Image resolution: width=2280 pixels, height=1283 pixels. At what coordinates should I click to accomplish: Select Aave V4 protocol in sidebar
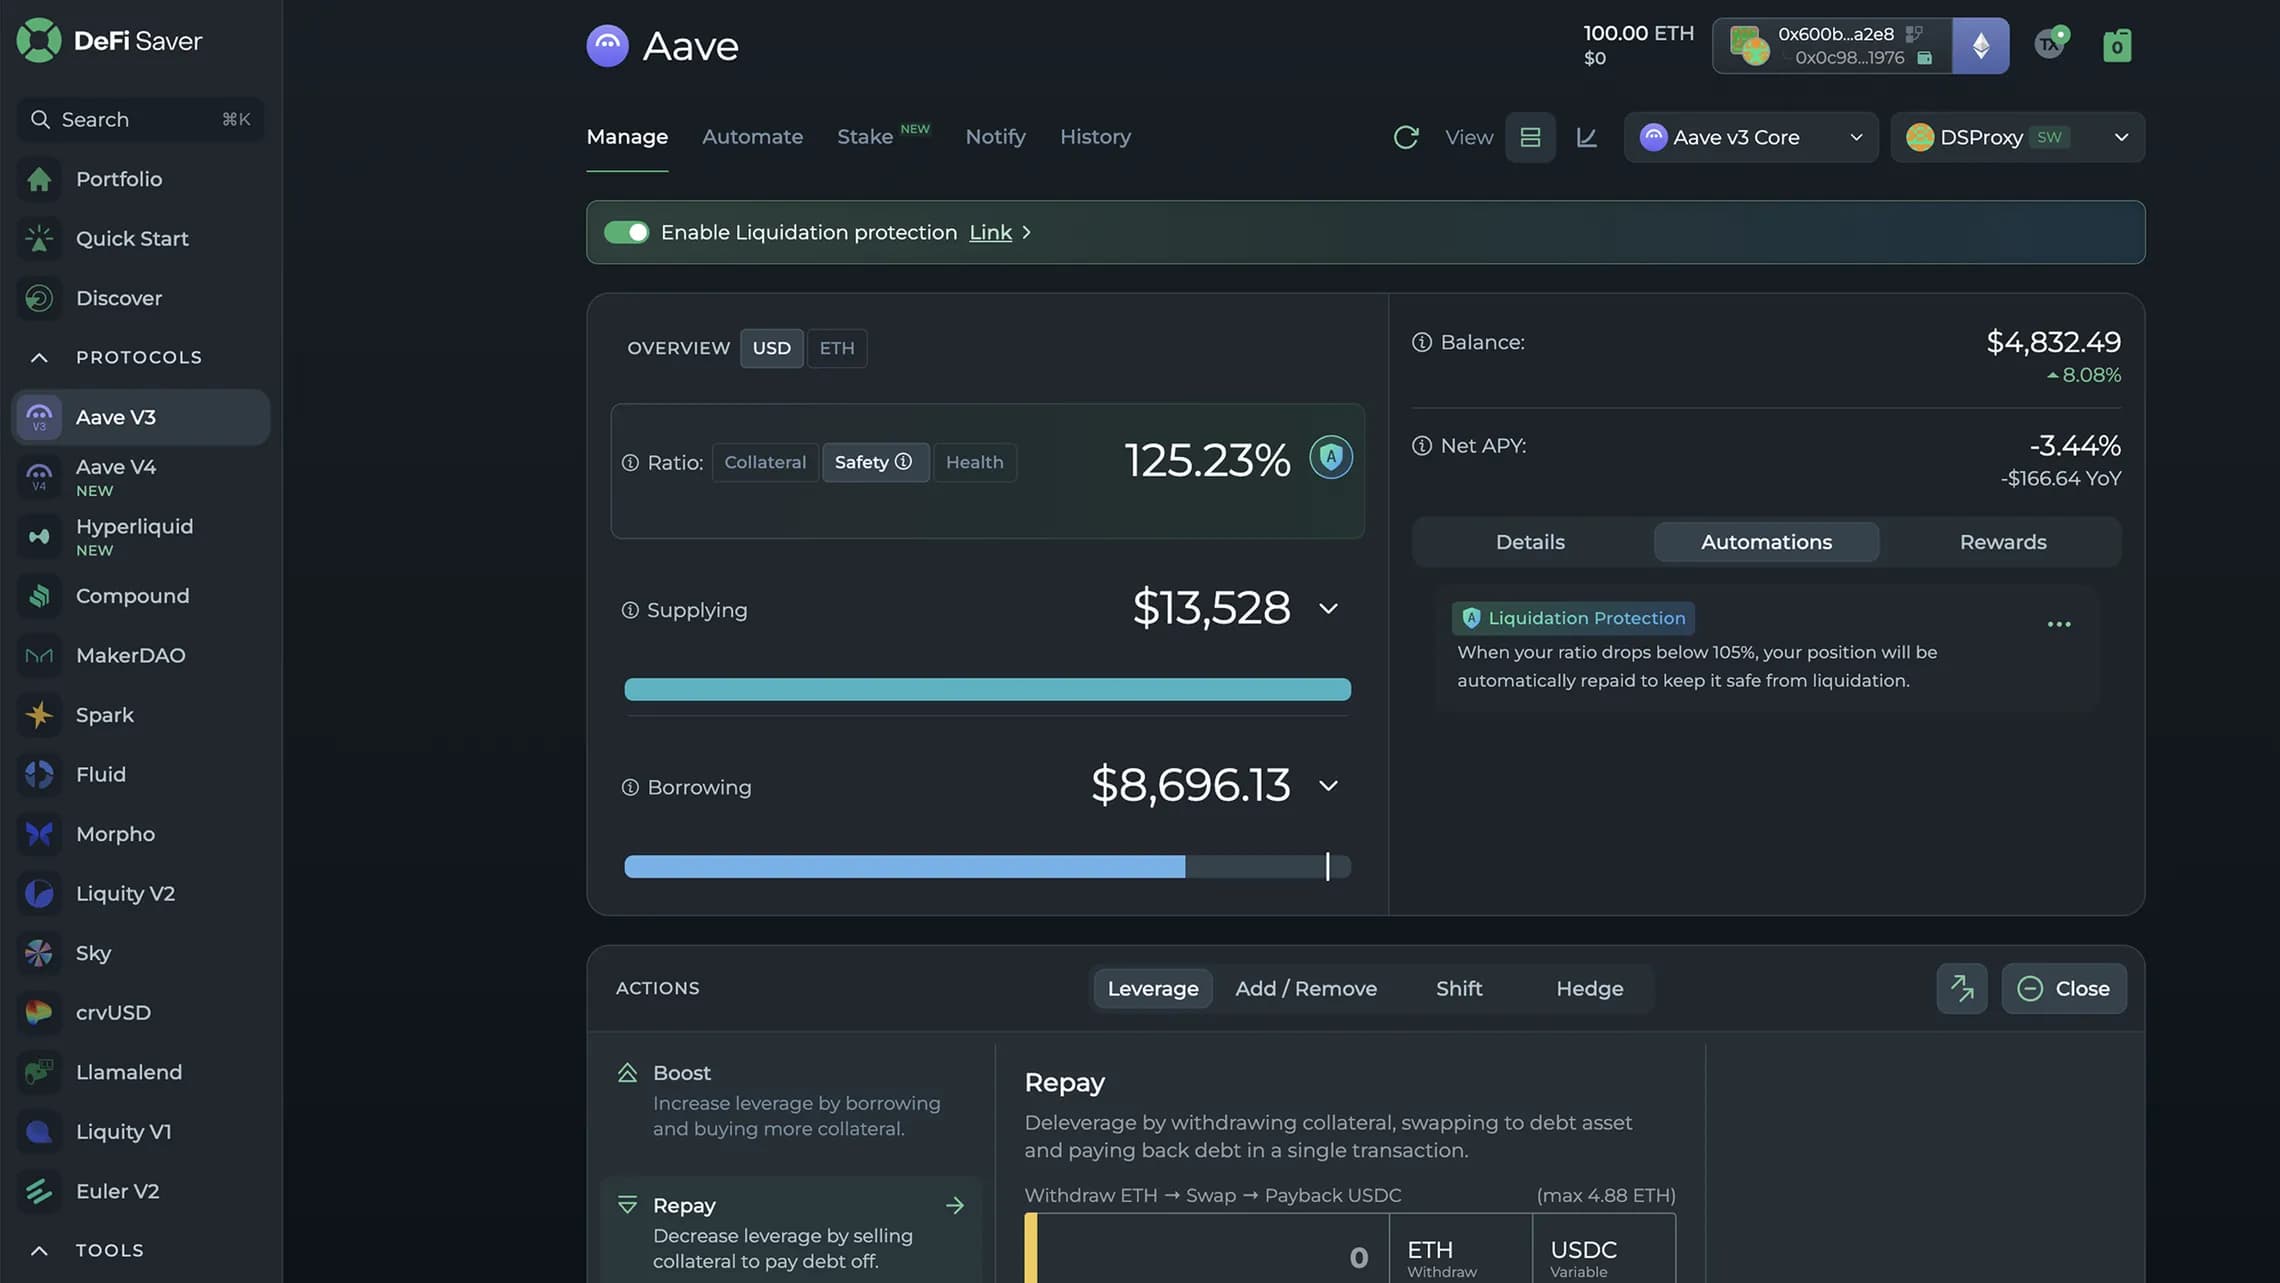point(140,477)
